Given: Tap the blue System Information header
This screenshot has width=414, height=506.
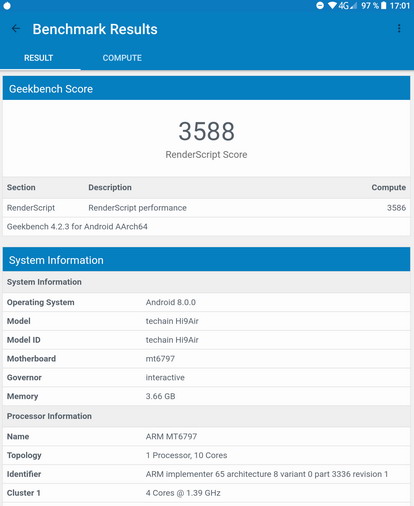Looking at the screenshot, I should coord(206,260).
